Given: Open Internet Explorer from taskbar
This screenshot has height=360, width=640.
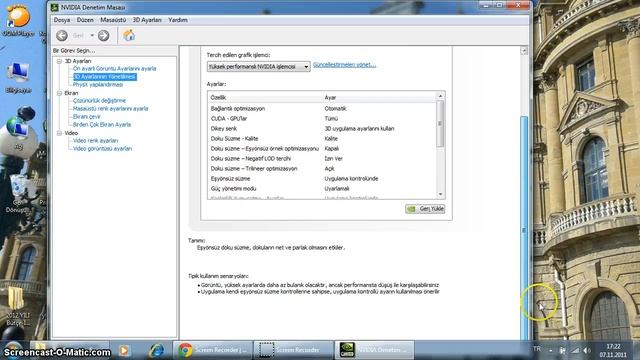Looking at the screenshot, I should click(x=156, y=350).
